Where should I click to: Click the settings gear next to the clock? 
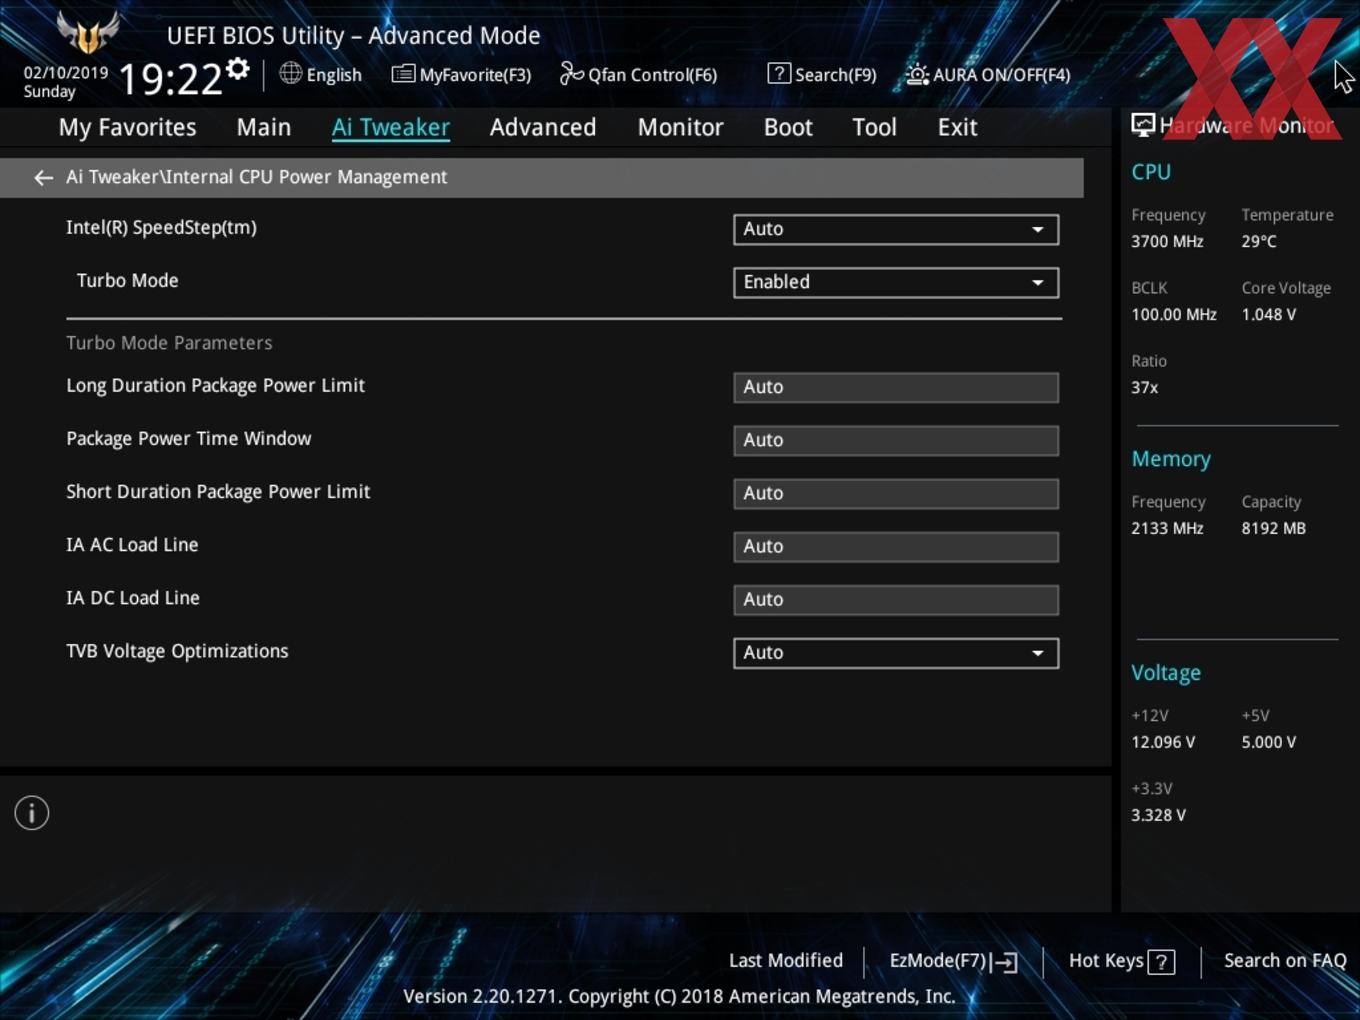click(237, 69)
